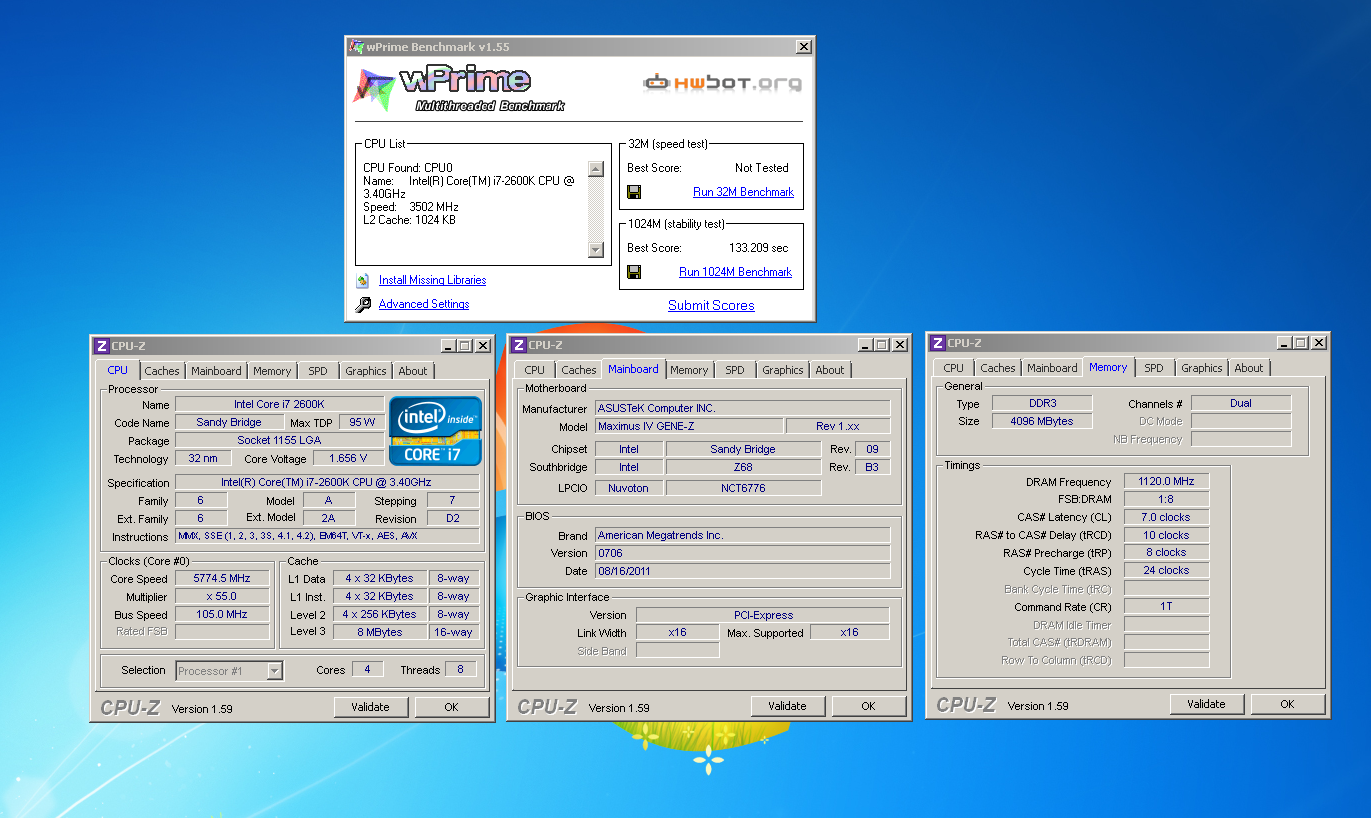
Task: Click the wPrime title bar app icon
Action: [x=356, y=47]
